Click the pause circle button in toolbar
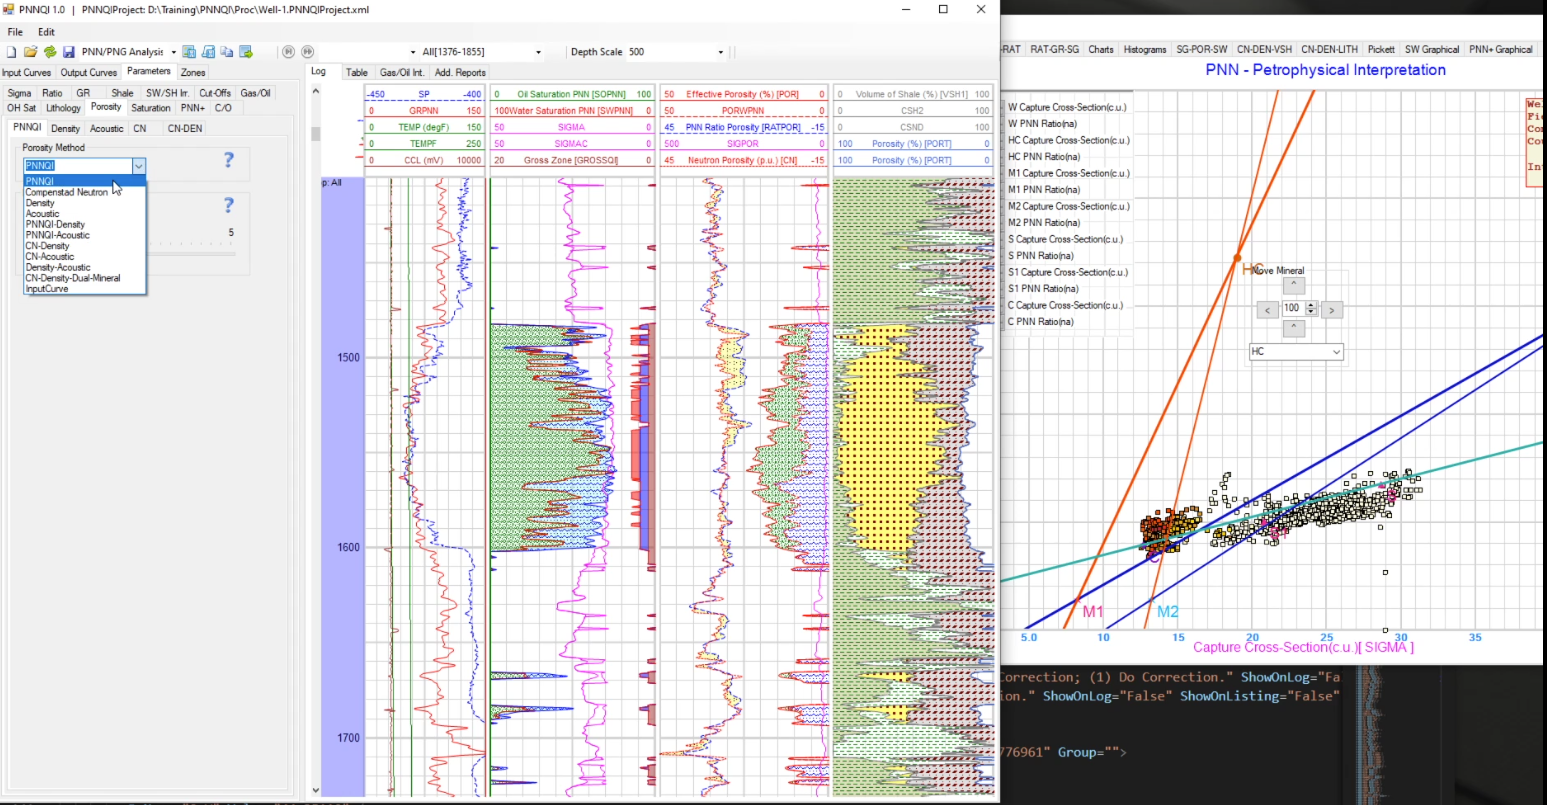This screenshot has width=1547, height=805. pos(289,52)
